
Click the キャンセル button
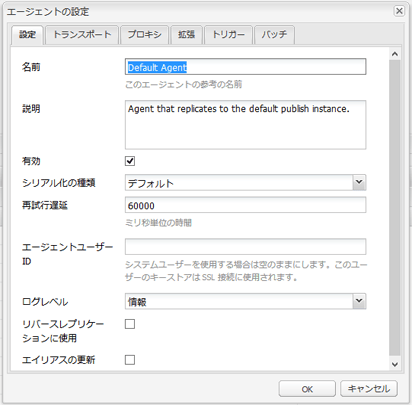coord(369,389)
